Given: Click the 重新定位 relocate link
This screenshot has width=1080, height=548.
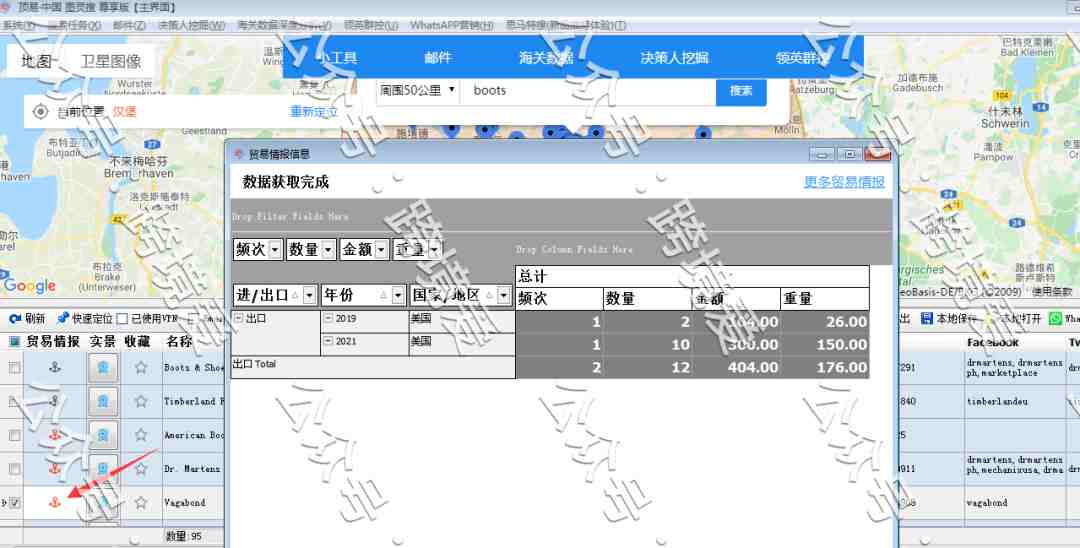Looking at the screenshot, I should click(314, 112).
